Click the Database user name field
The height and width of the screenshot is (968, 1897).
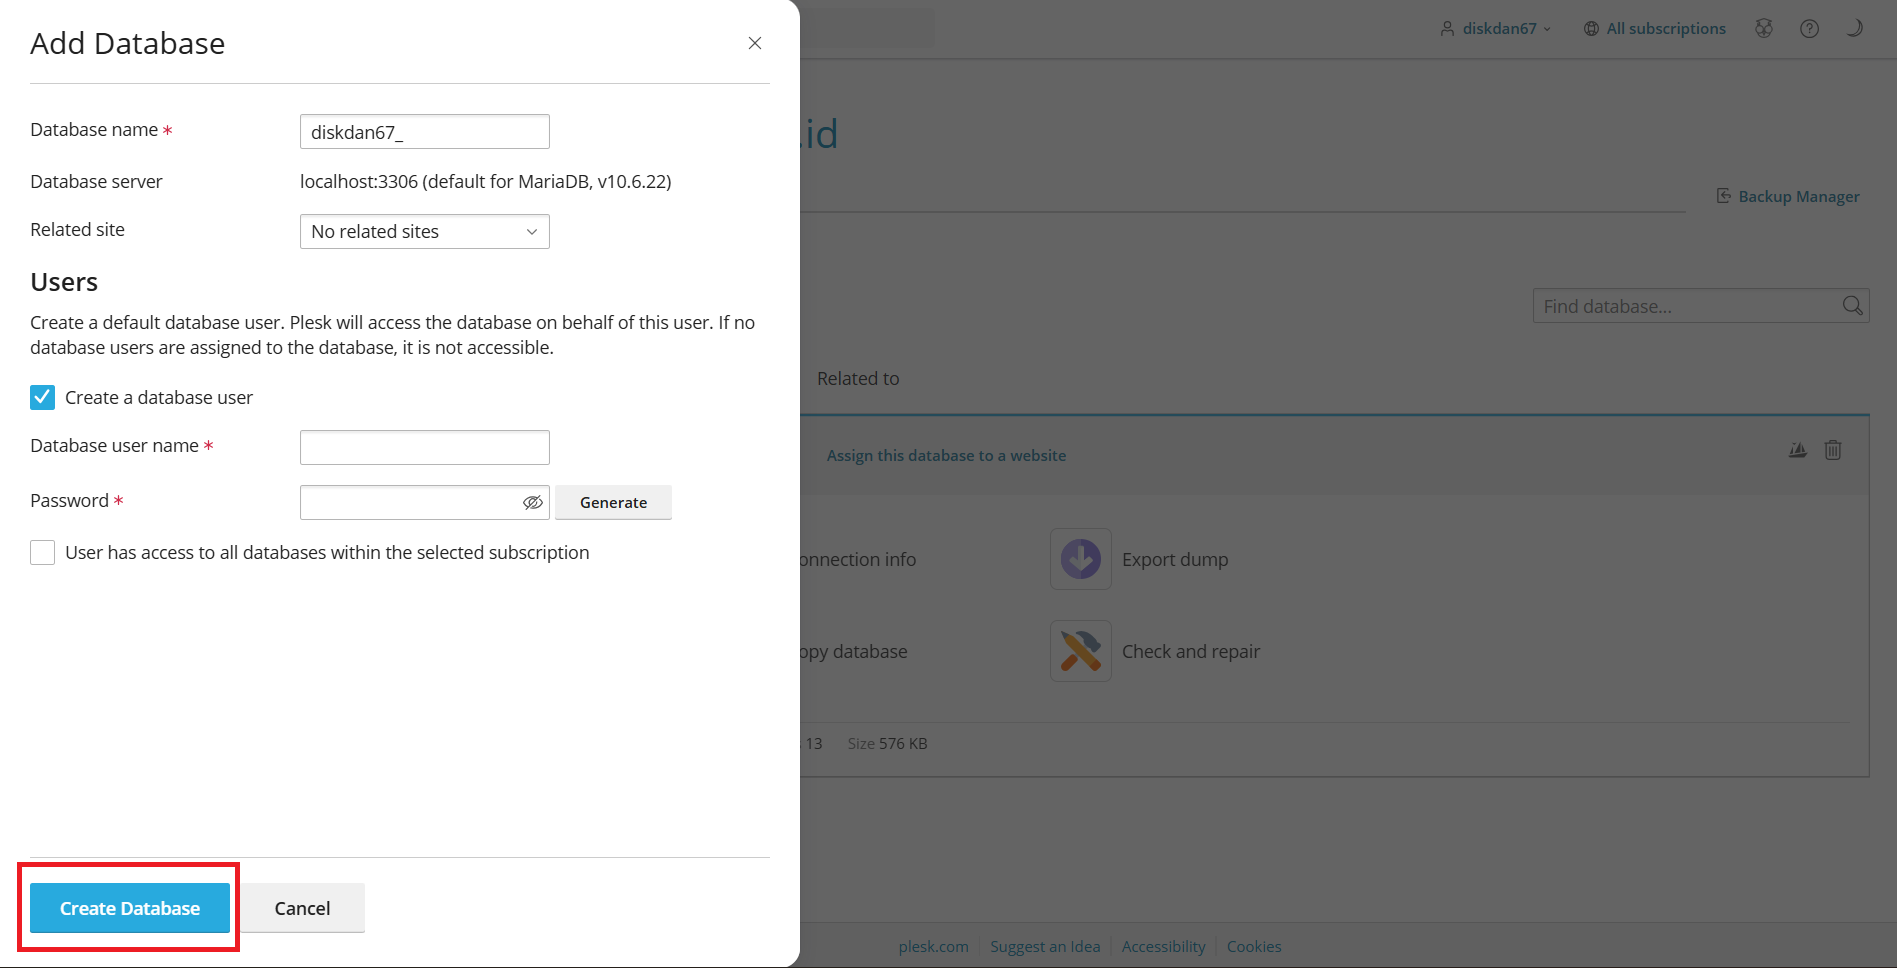424,447
